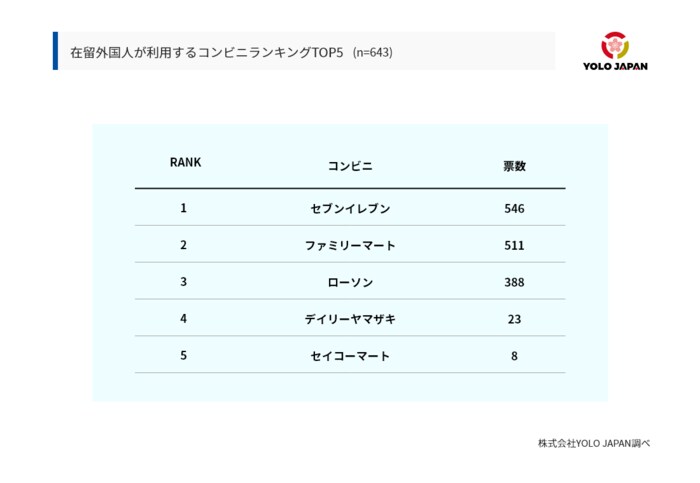The height and width of the screenshot is (483, 700).
Task: Click the コンビニ column header
Action: point(350,166)
